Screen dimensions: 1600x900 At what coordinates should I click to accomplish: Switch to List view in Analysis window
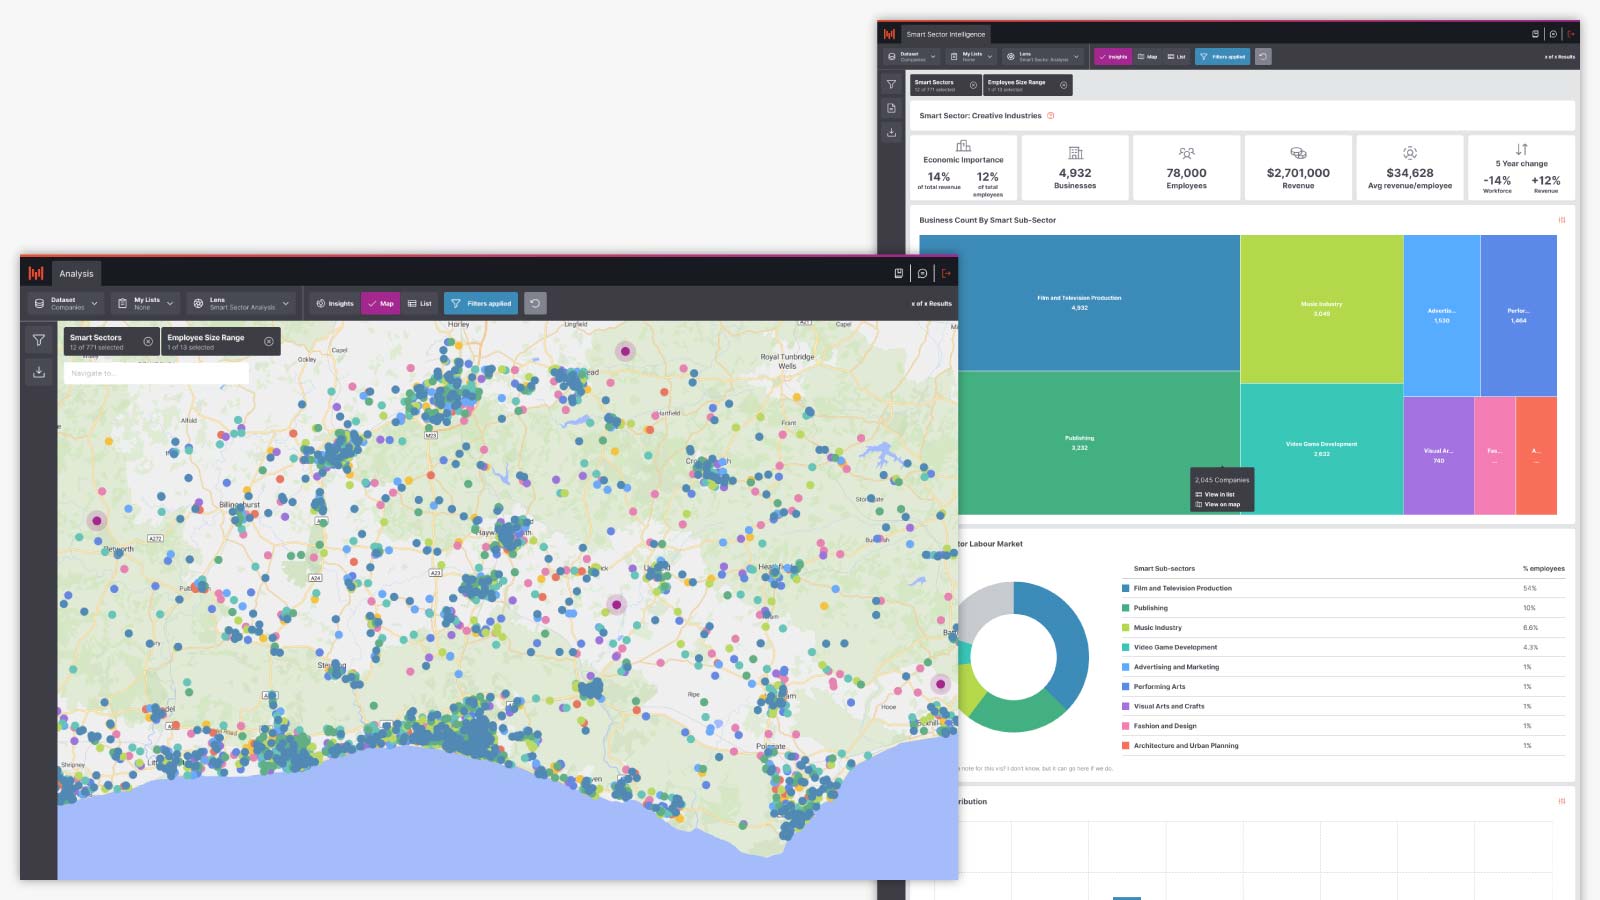(x=420, y=303)
